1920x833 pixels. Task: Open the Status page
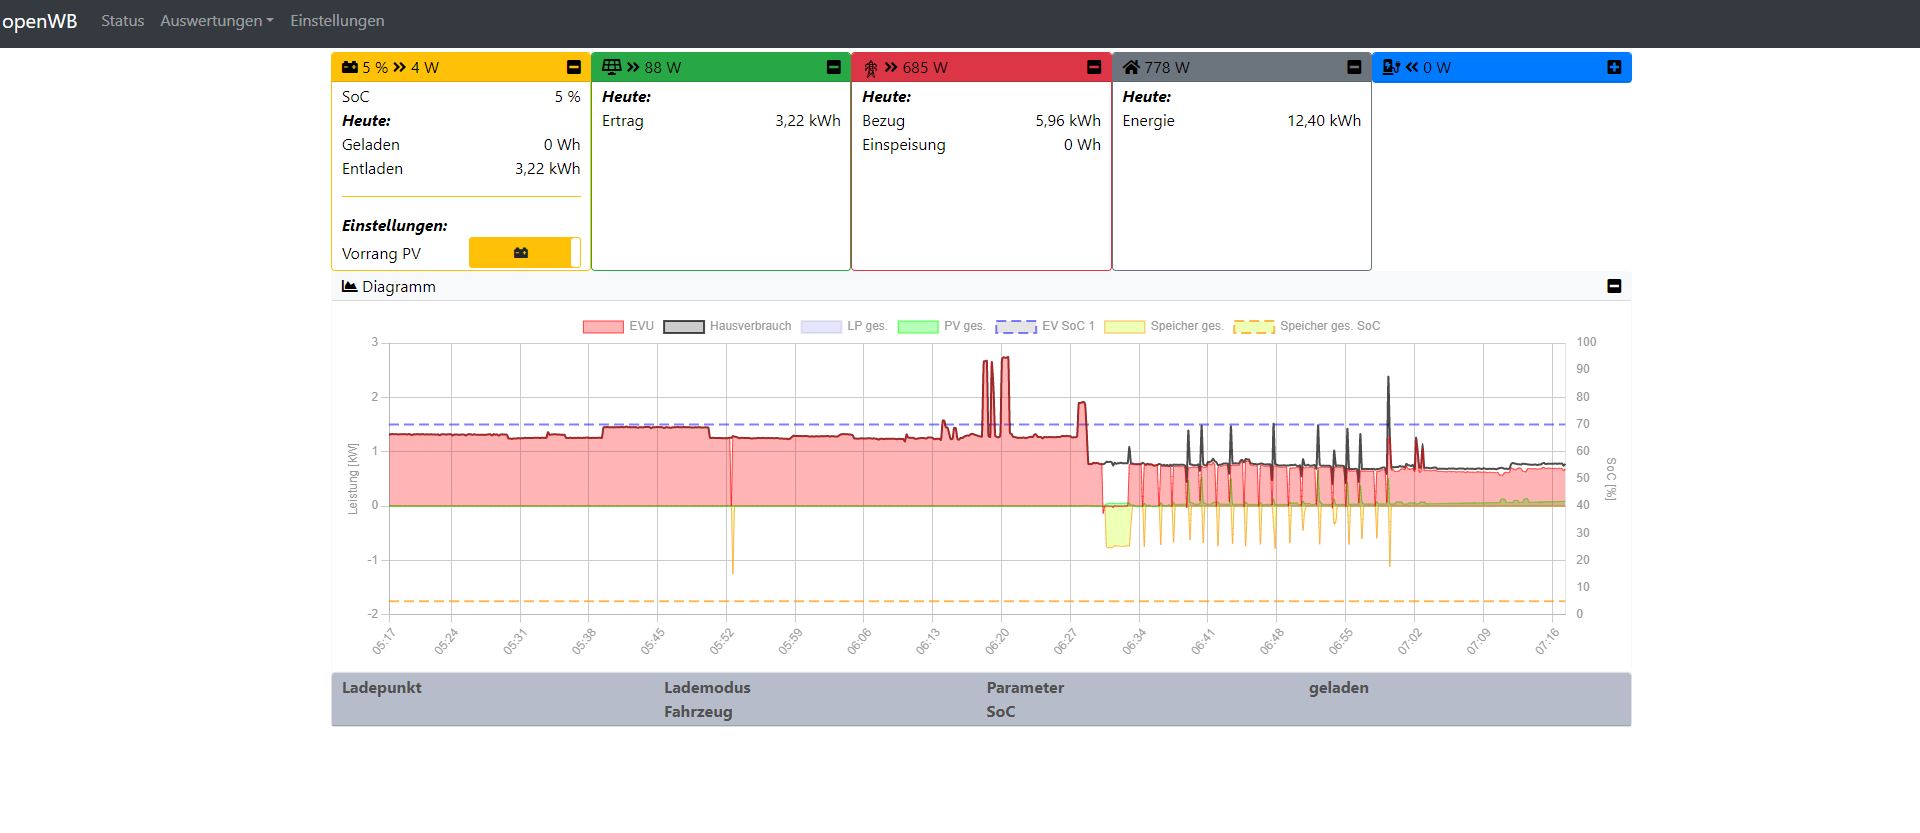coord(122,21)
